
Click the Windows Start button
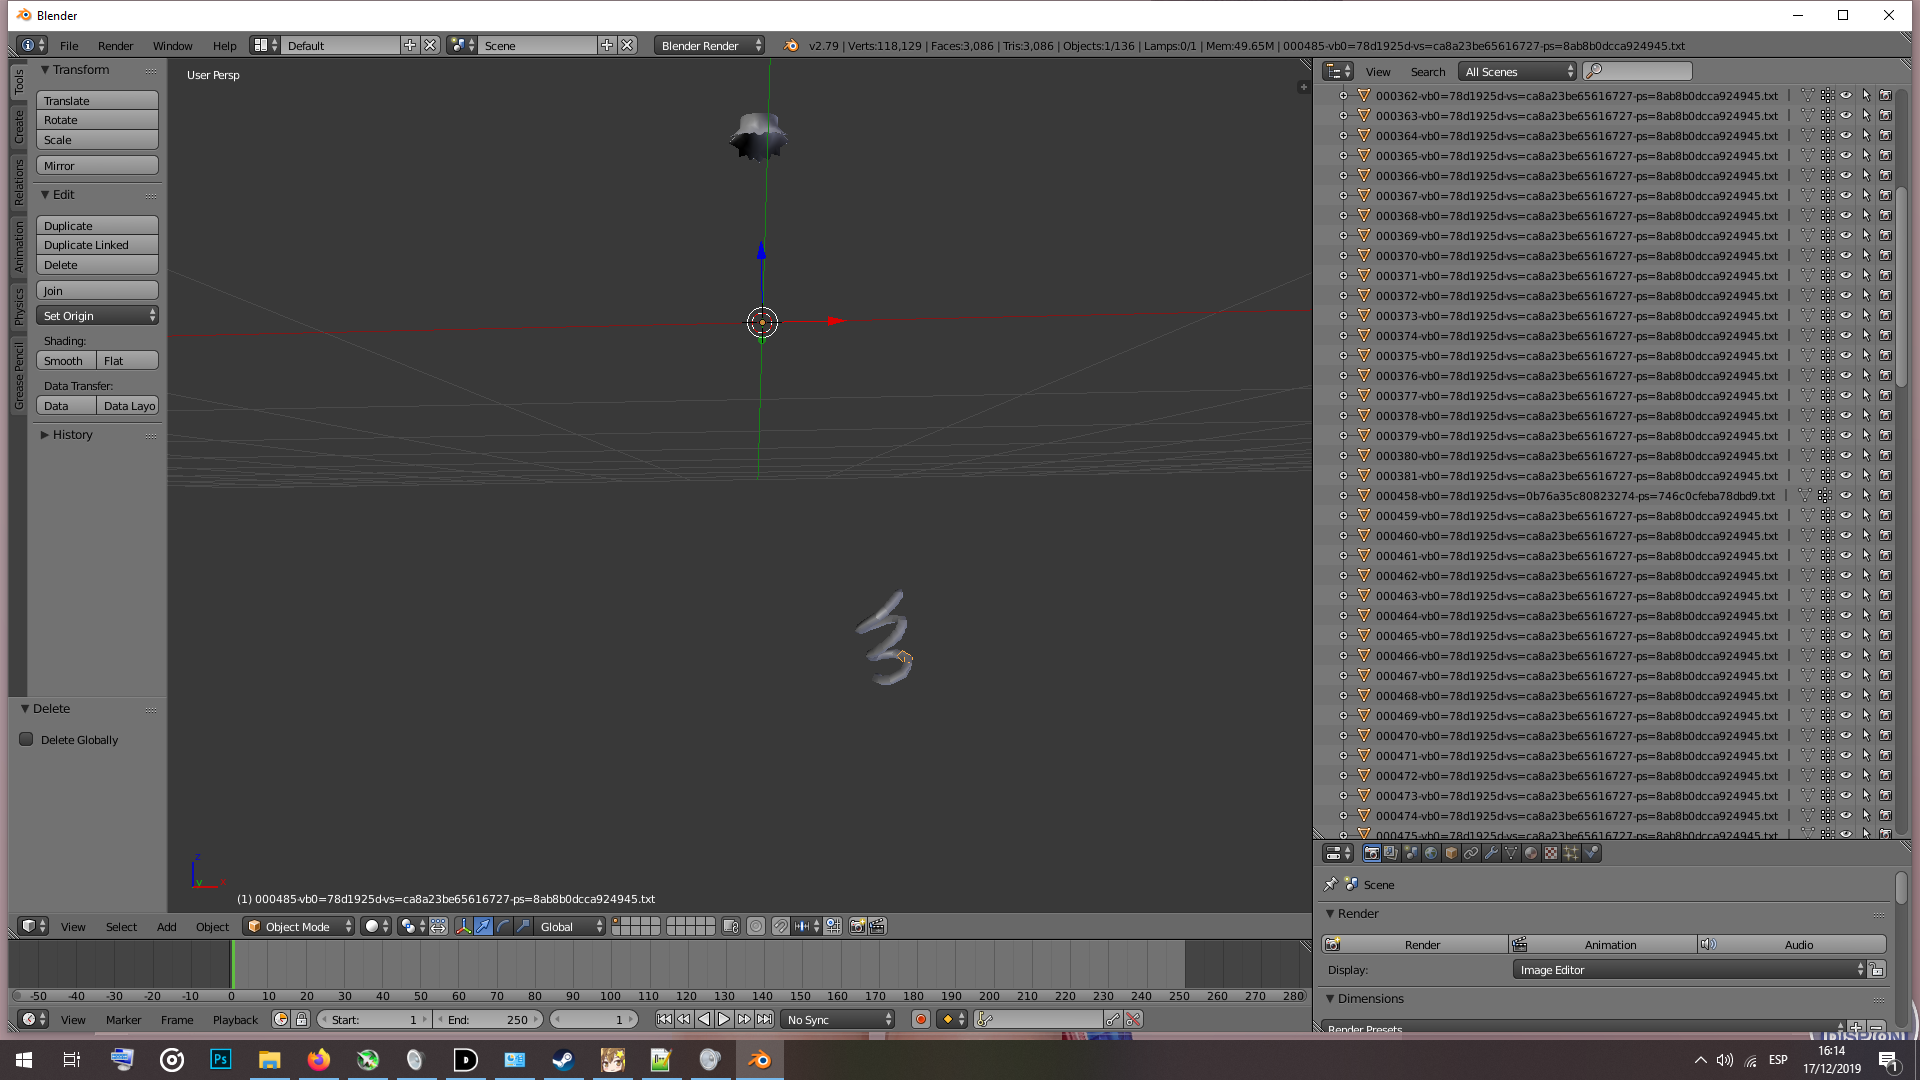(x=24, y=1060)
